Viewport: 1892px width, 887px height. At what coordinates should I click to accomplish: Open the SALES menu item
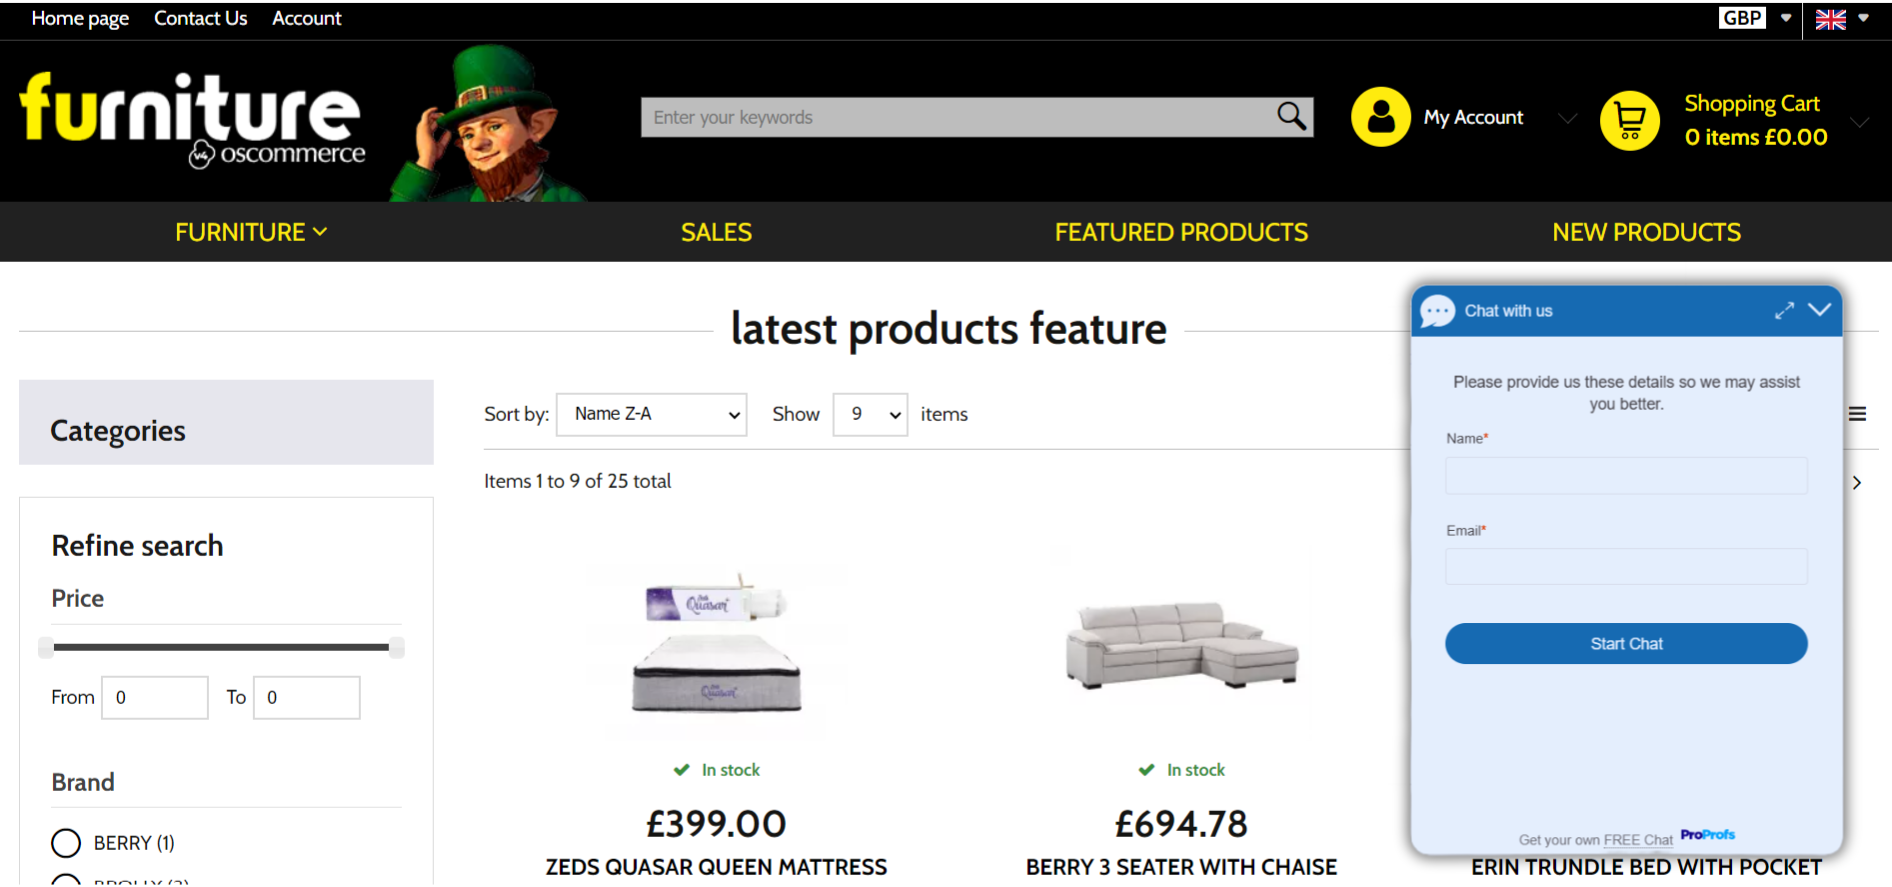click(x=716, y=231)
